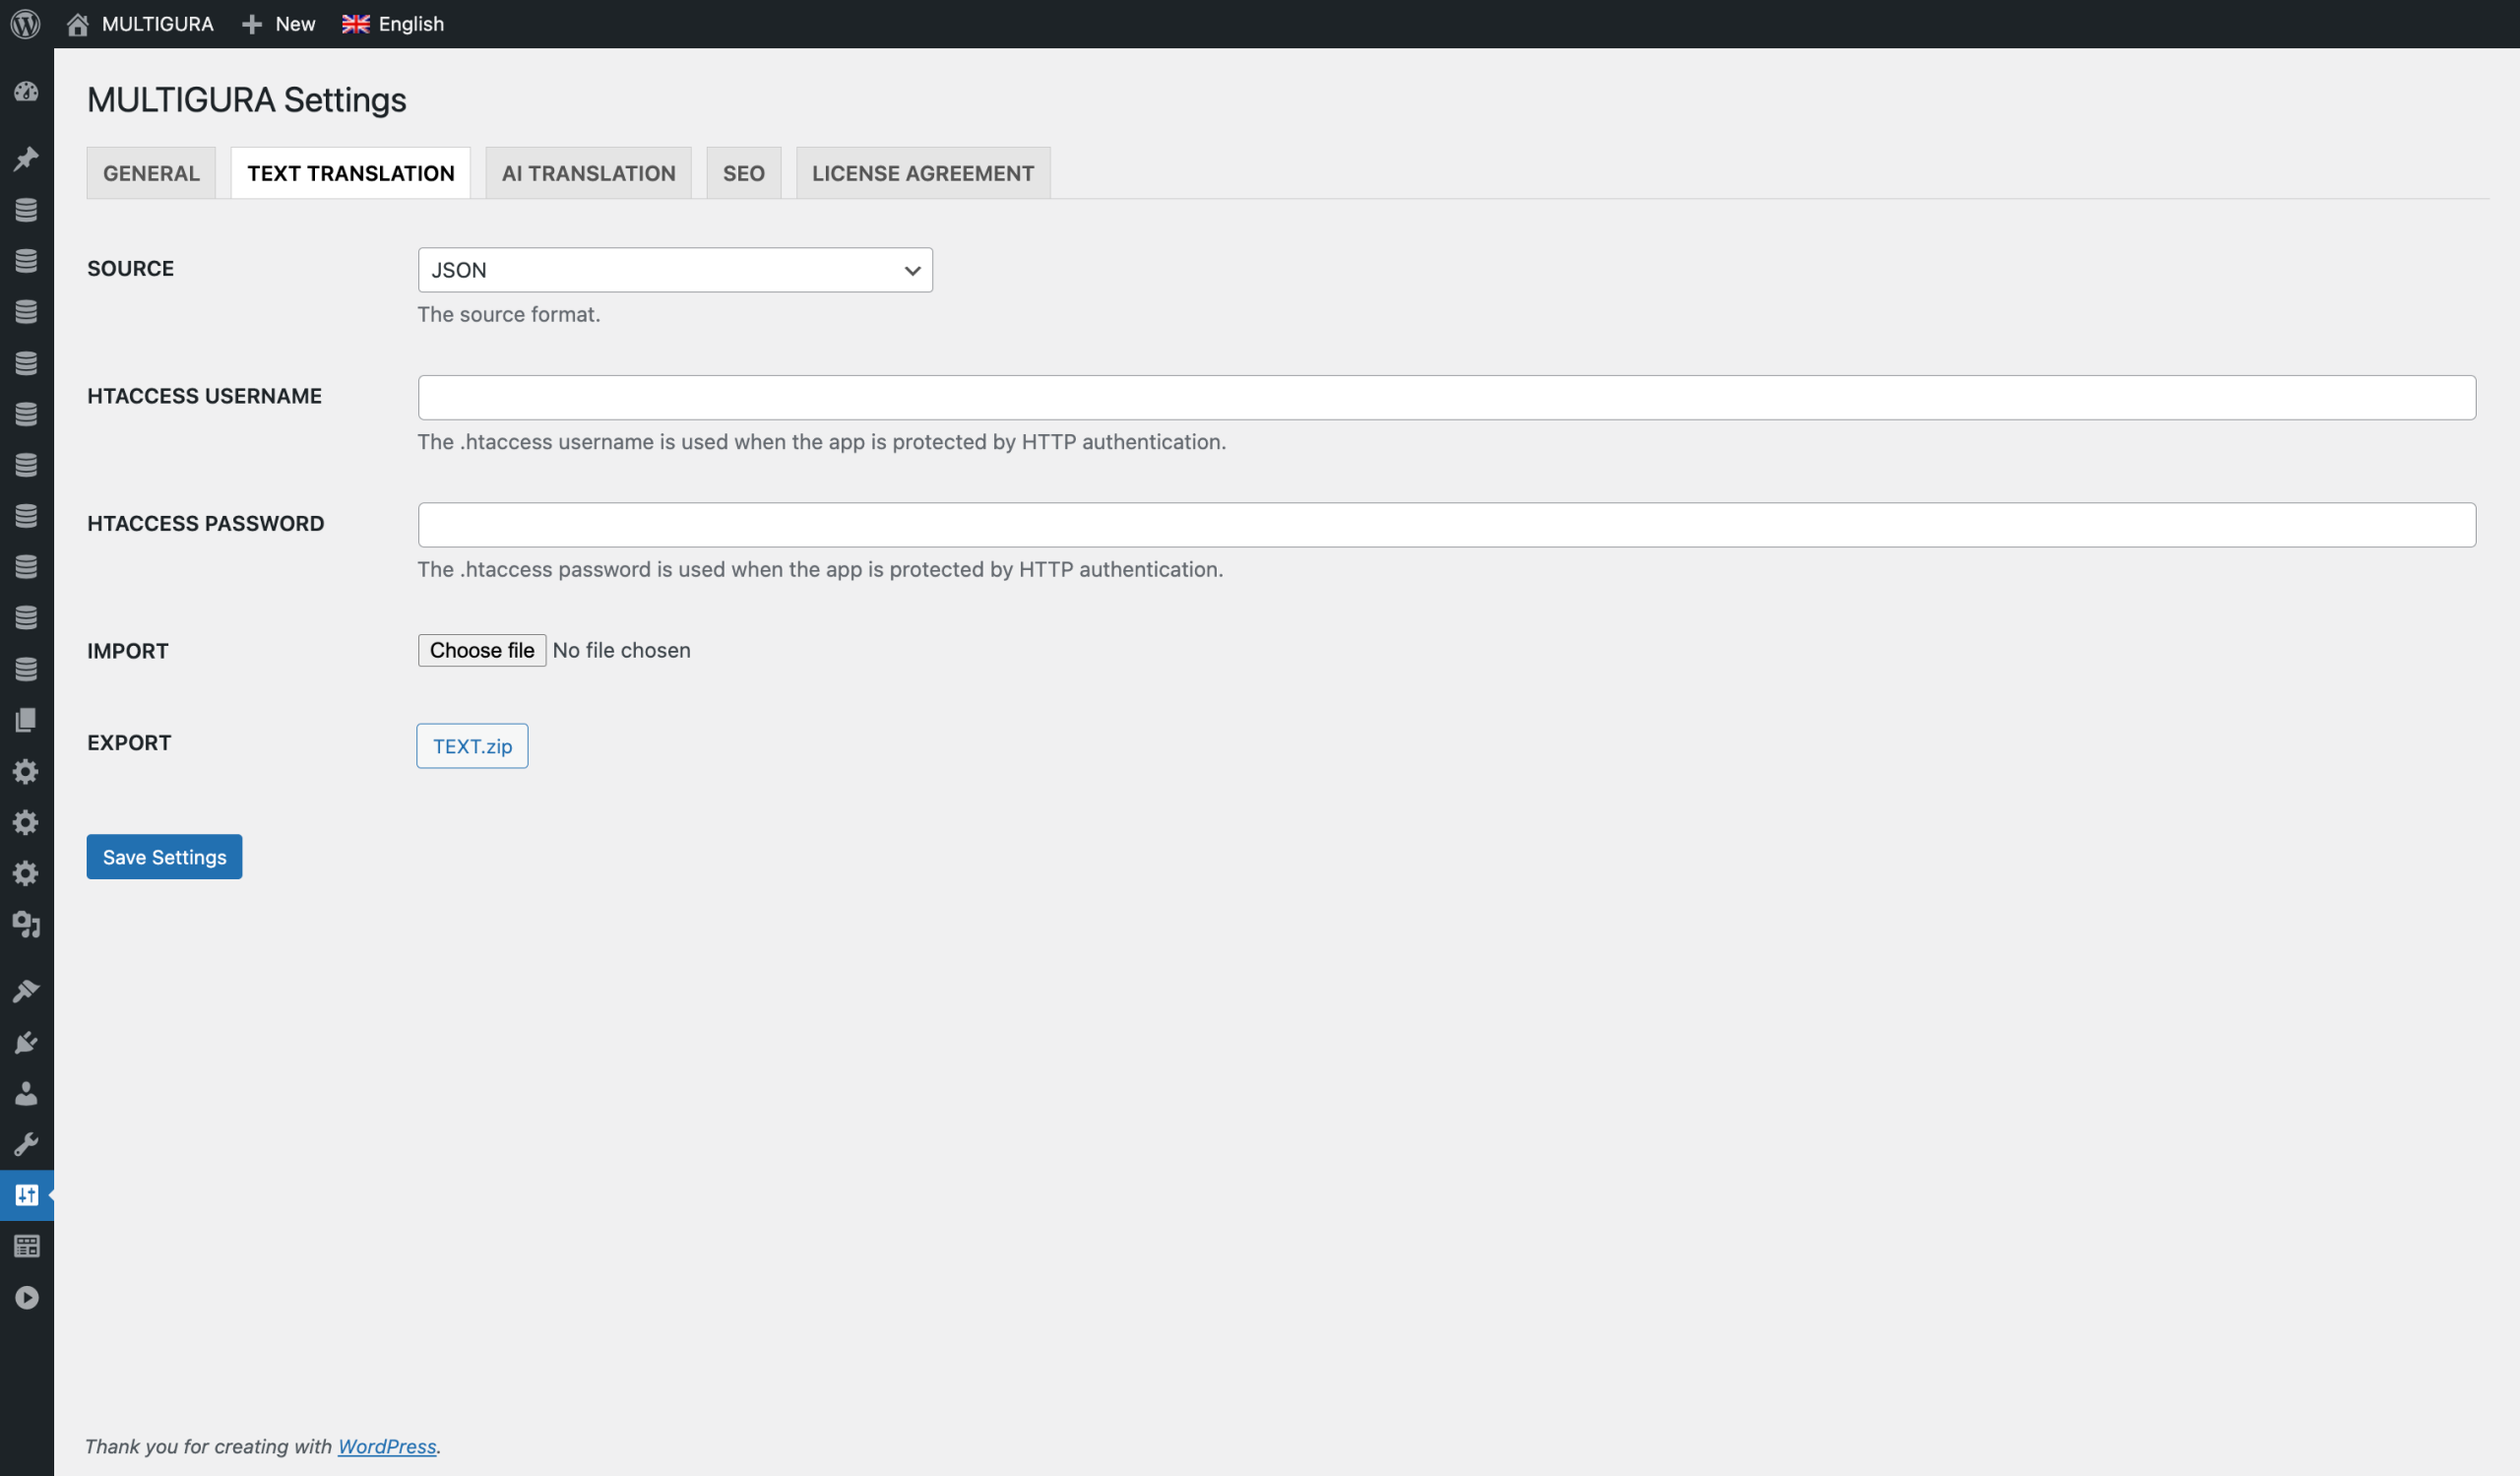
Task: Open Appearance via the paintbrush icon
Action: pyautogui.click(x=26, y=991)
